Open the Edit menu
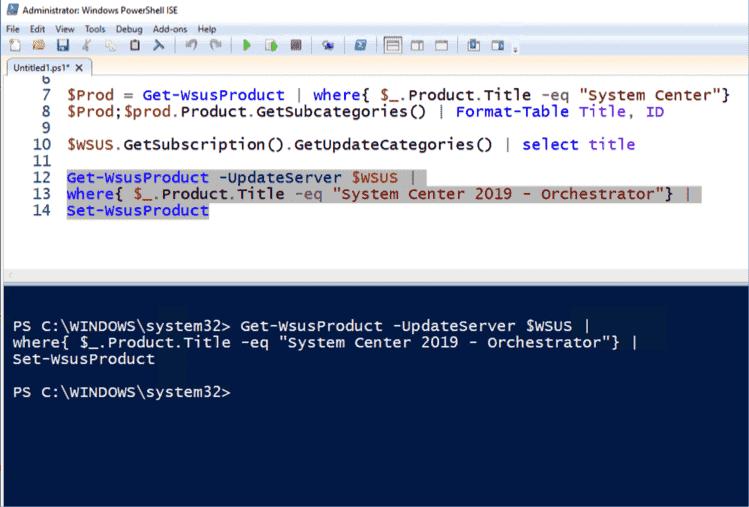The image size is (749, 507). [37, 29]
